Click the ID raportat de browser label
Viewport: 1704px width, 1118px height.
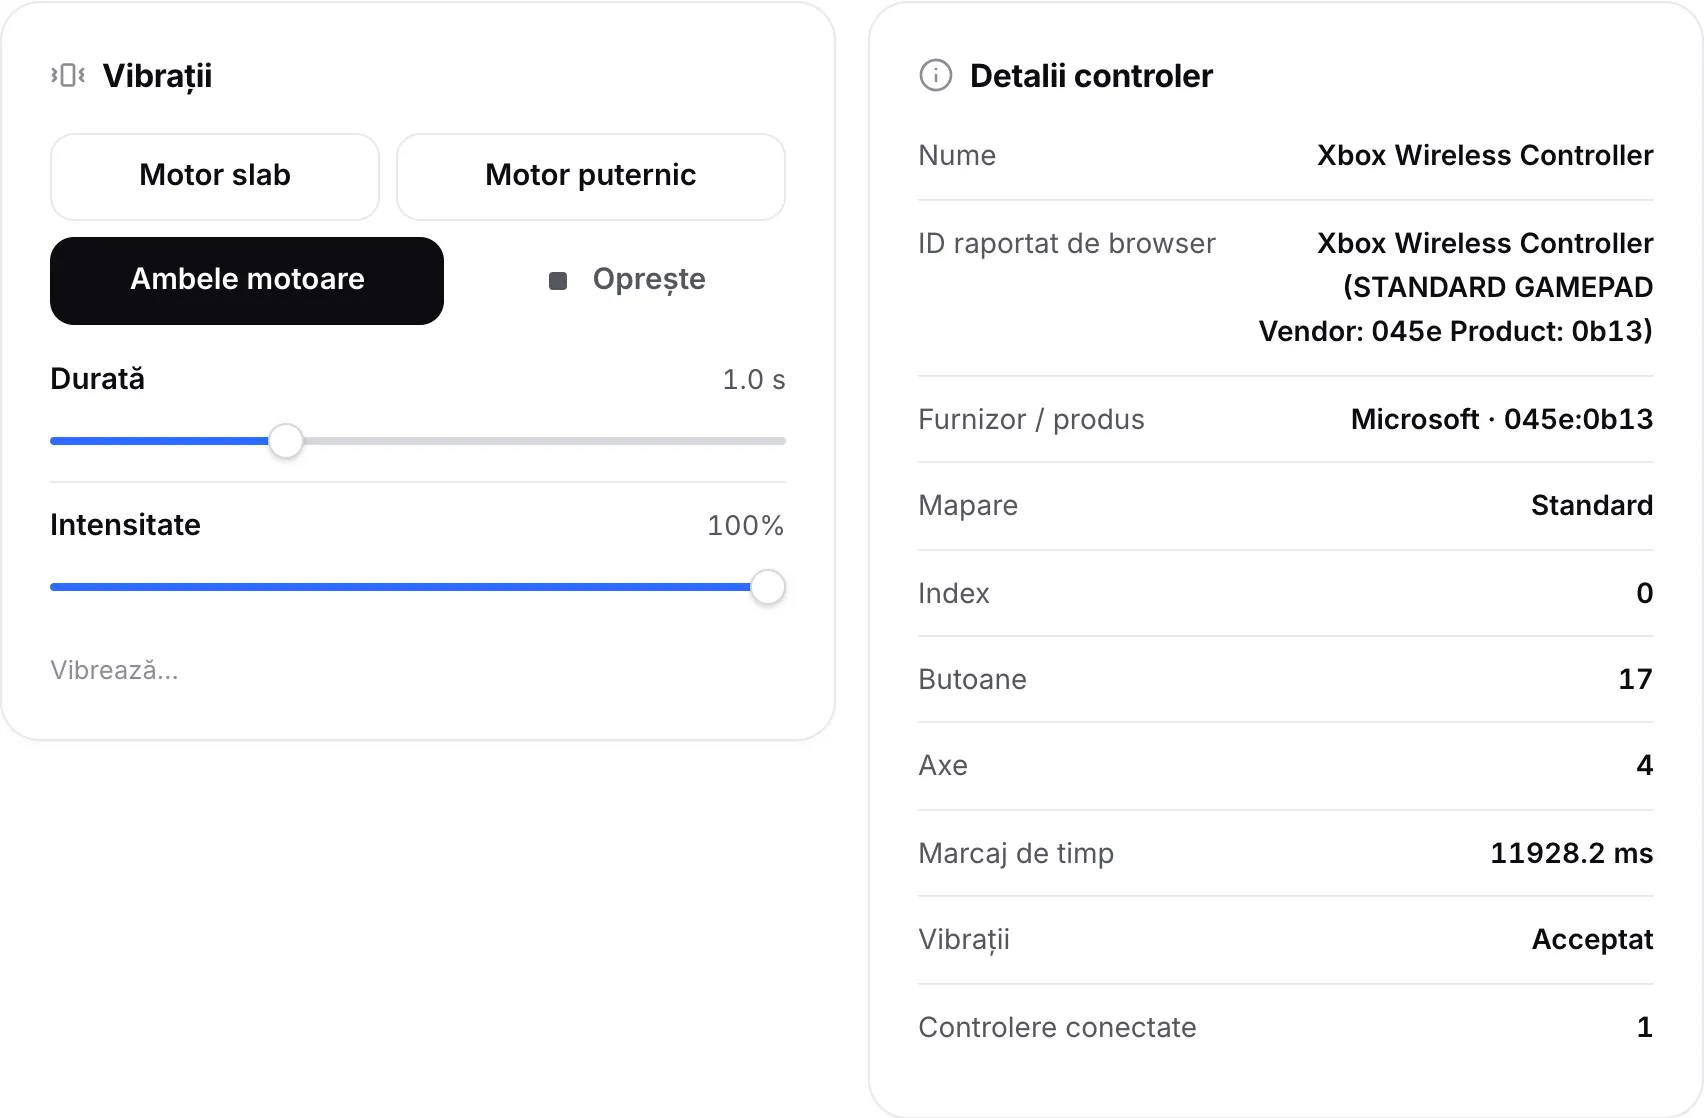point(1067,244)
